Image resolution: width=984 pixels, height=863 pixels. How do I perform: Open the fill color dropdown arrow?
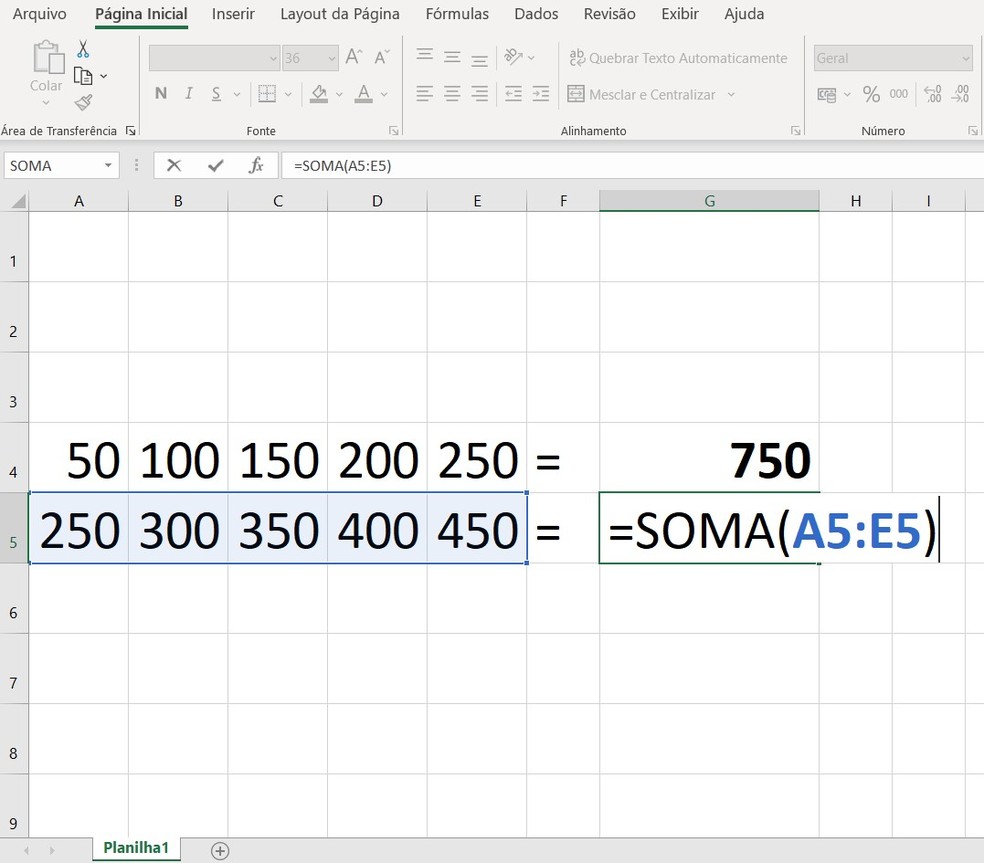pyautogui.click(x=337, y=94)
